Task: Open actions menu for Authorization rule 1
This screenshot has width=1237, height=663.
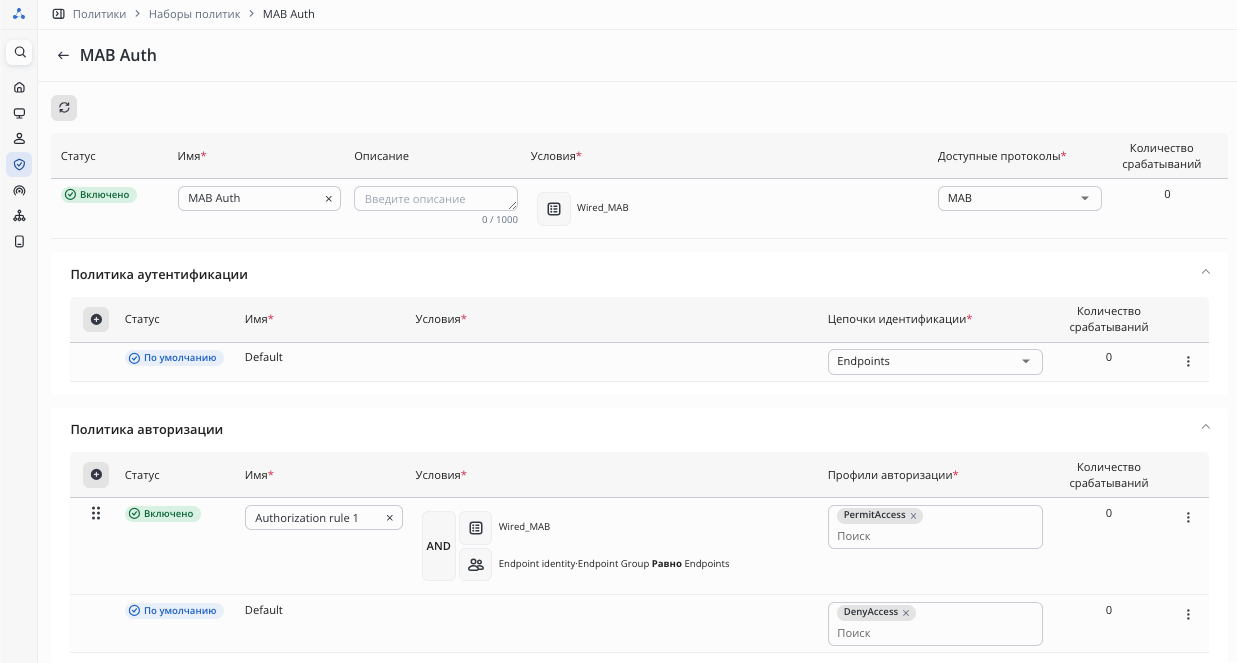Action: pyautogui.click(x=1188, y=517)
